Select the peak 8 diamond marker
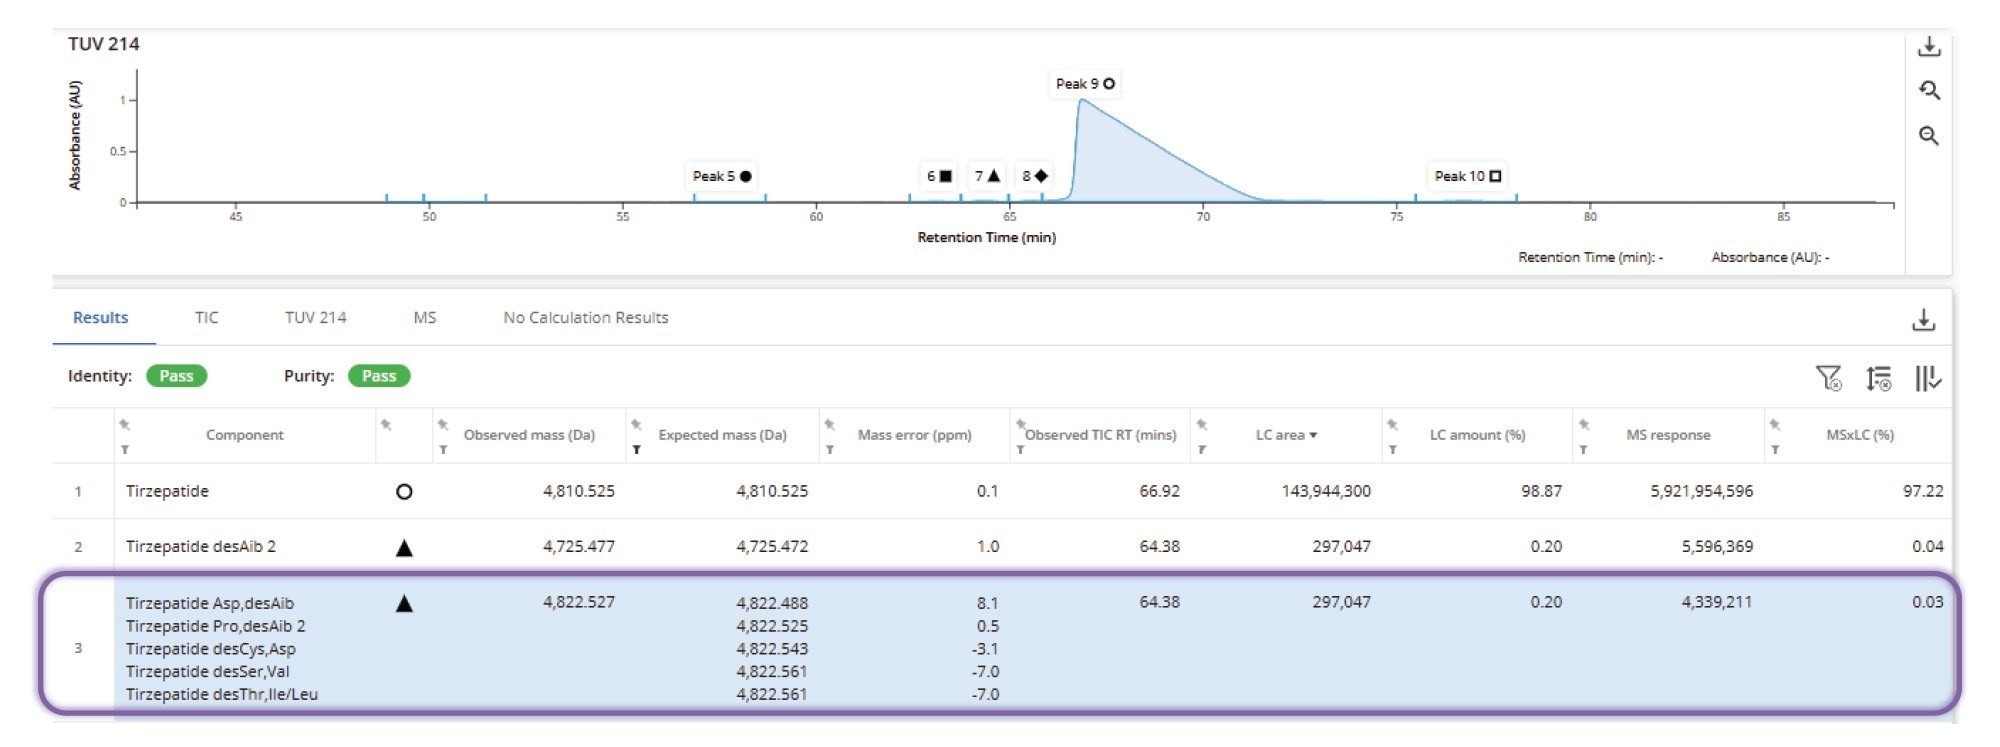 [x=1035, y=176]
